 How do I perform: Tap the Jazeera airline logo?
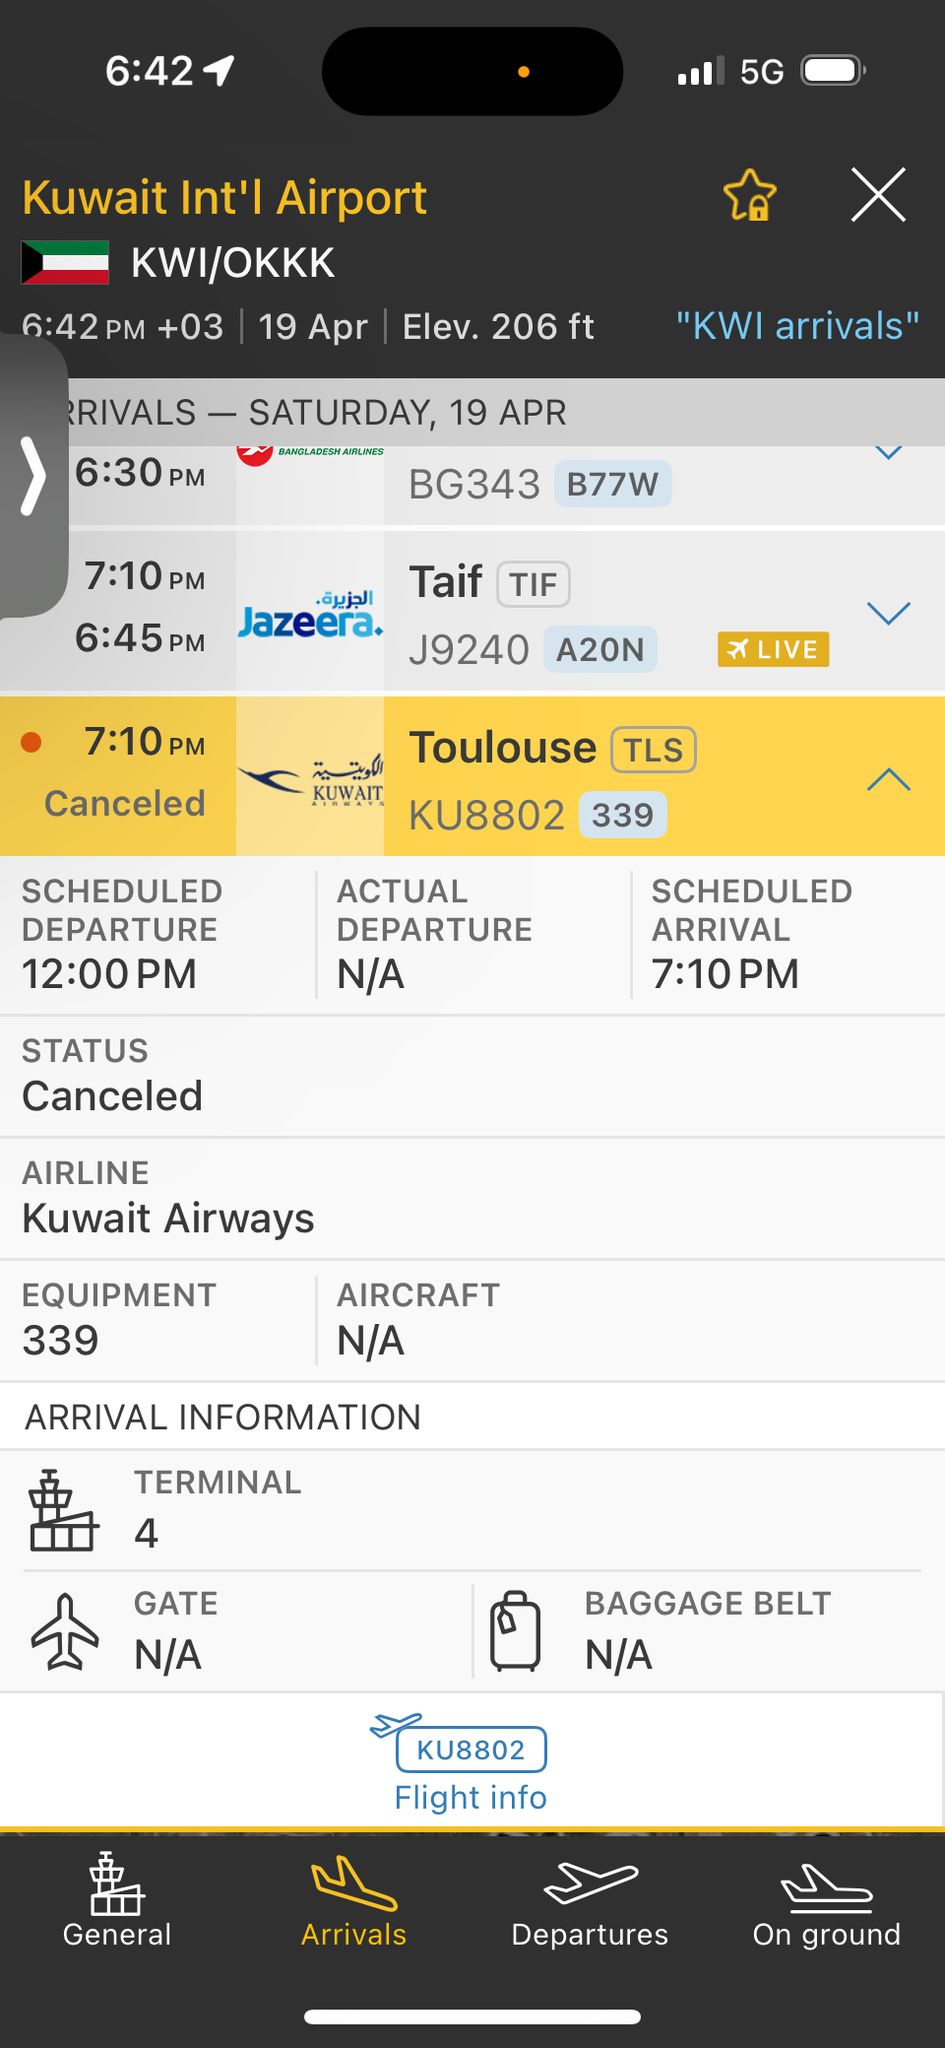pyautogui.click(x=310, y=614)
